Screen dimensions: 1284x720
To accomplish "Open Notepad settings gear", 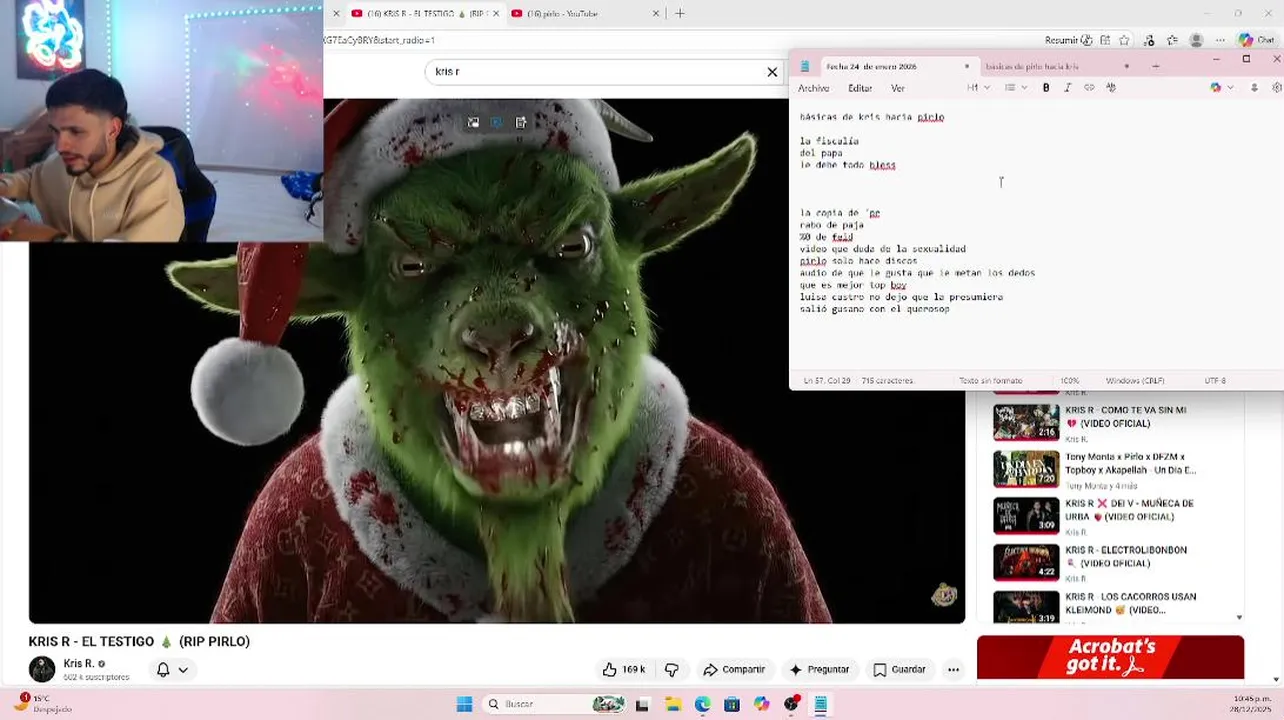I will [1277, 88].
